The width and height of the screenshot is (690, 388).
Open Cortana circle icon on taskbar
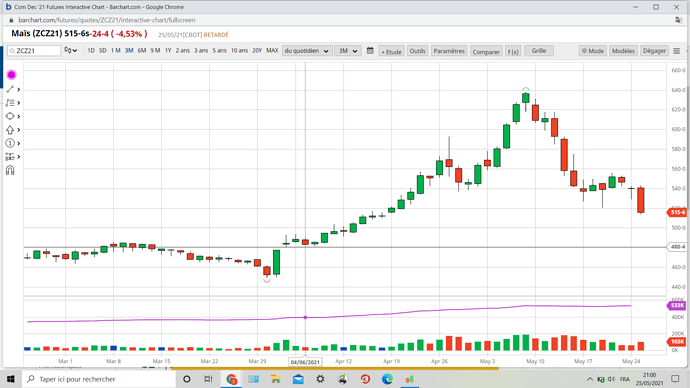187,379
